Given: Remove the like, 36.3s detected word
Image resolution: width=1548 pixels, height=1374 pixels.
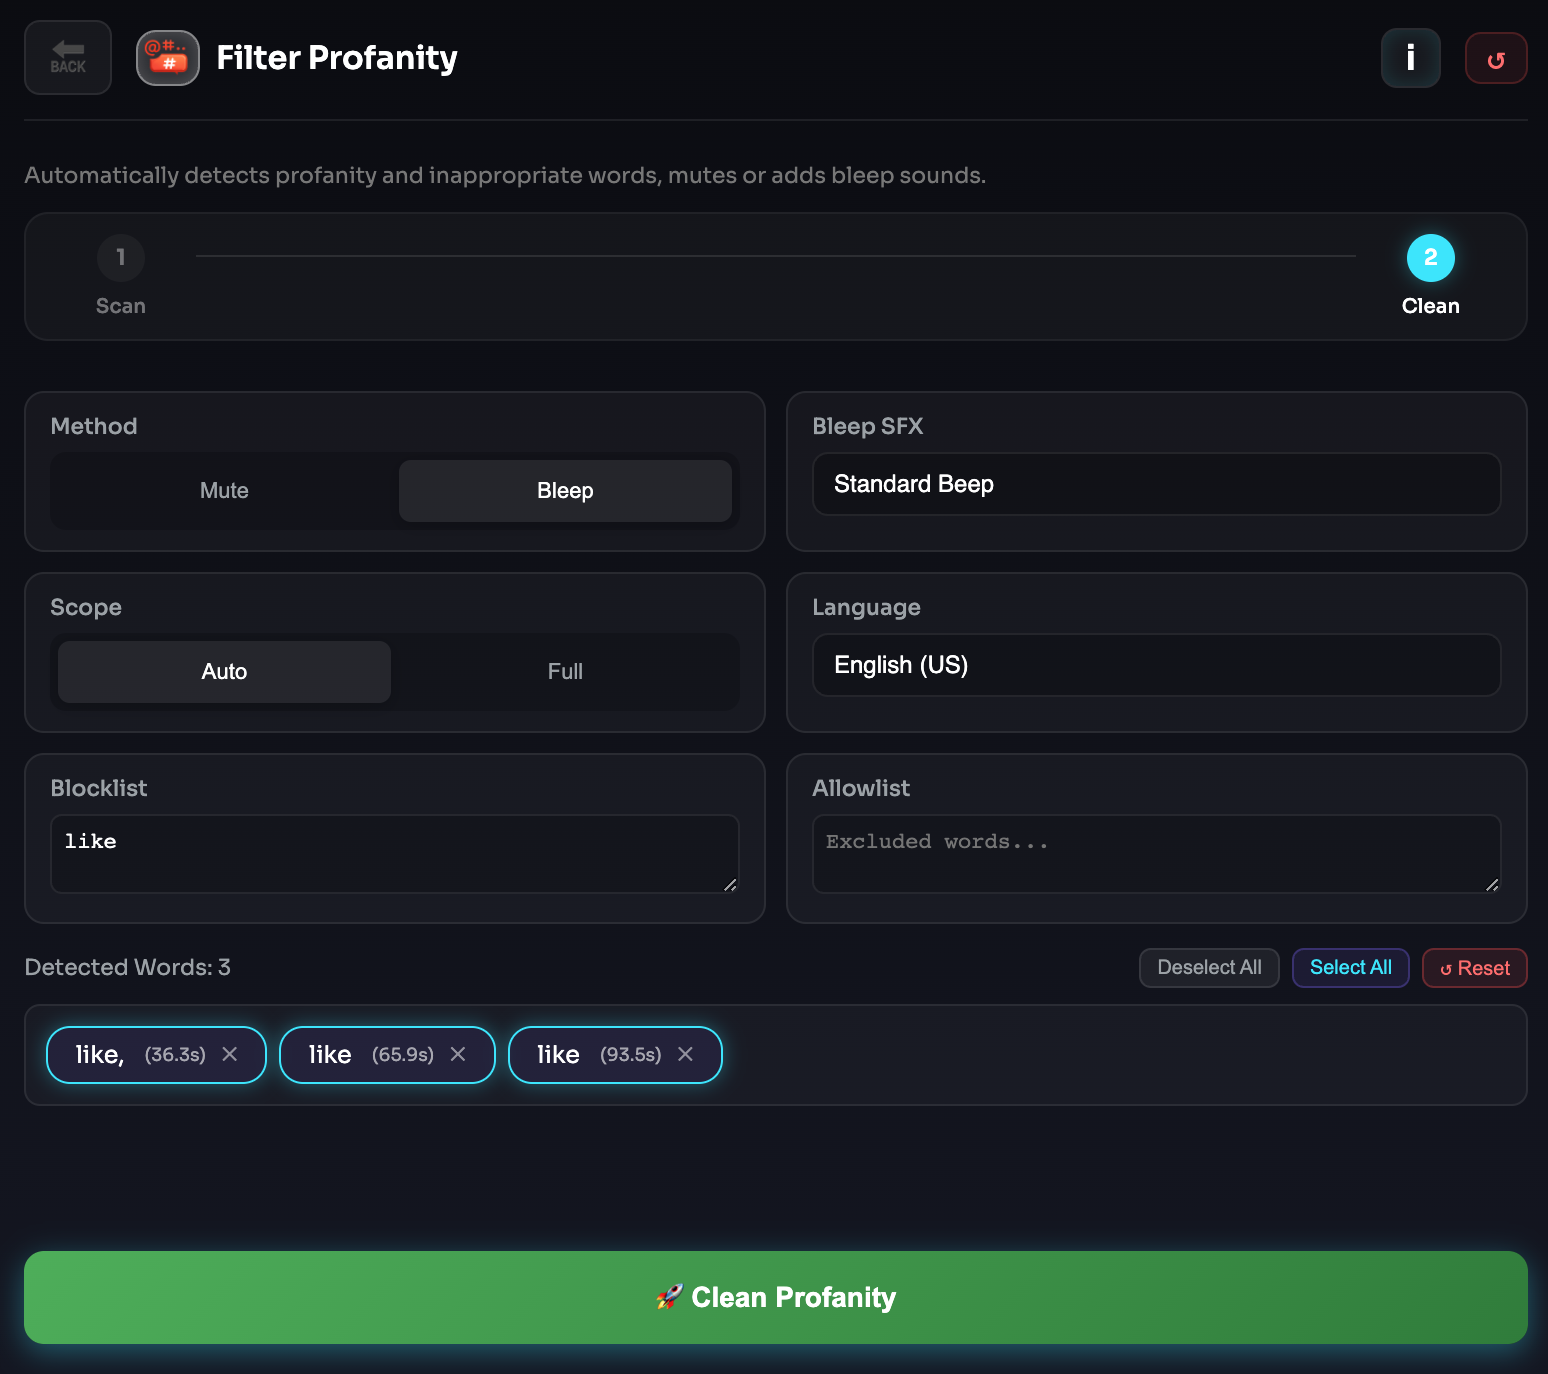Looking at the screenshot, I should [x=230, y=1054].
